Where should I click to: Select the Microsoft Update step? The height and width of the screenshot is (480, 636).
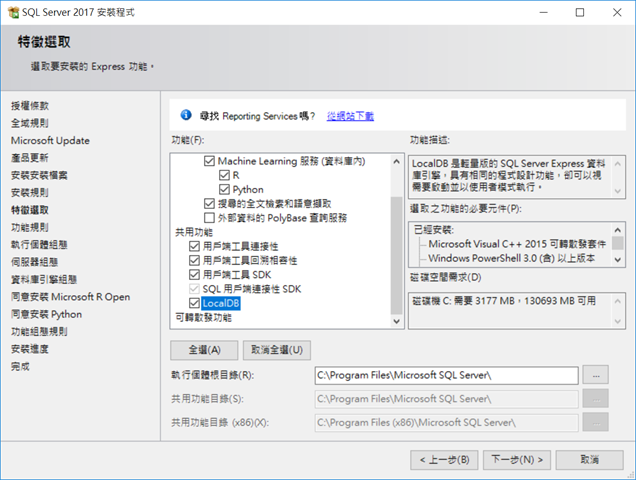coord(50,141)
